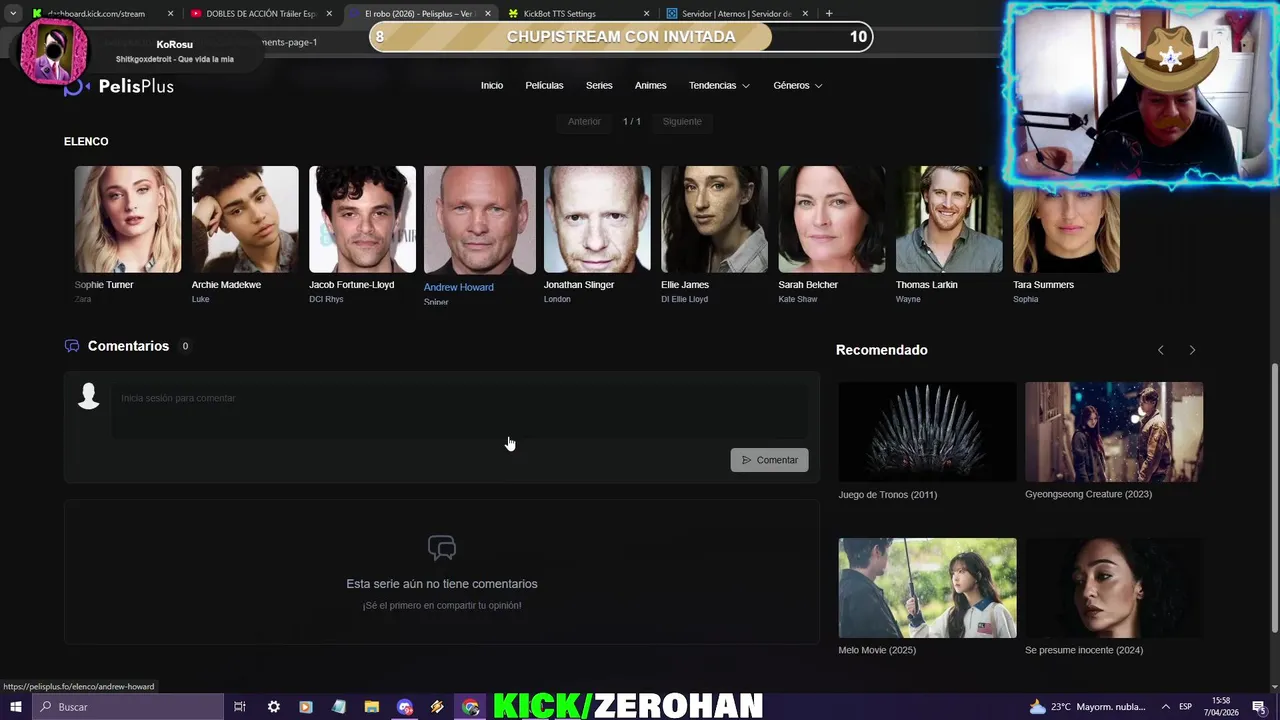This screenshot has height=720, width=1280.
Task: Open Google Chrome in the taskbar
Action: 470,707
